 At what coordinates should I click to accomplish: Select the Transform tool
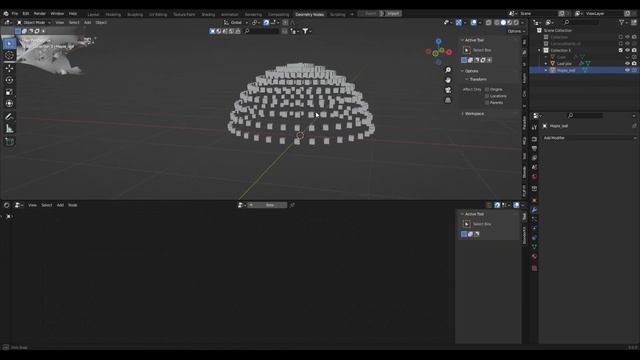(9, 104)
